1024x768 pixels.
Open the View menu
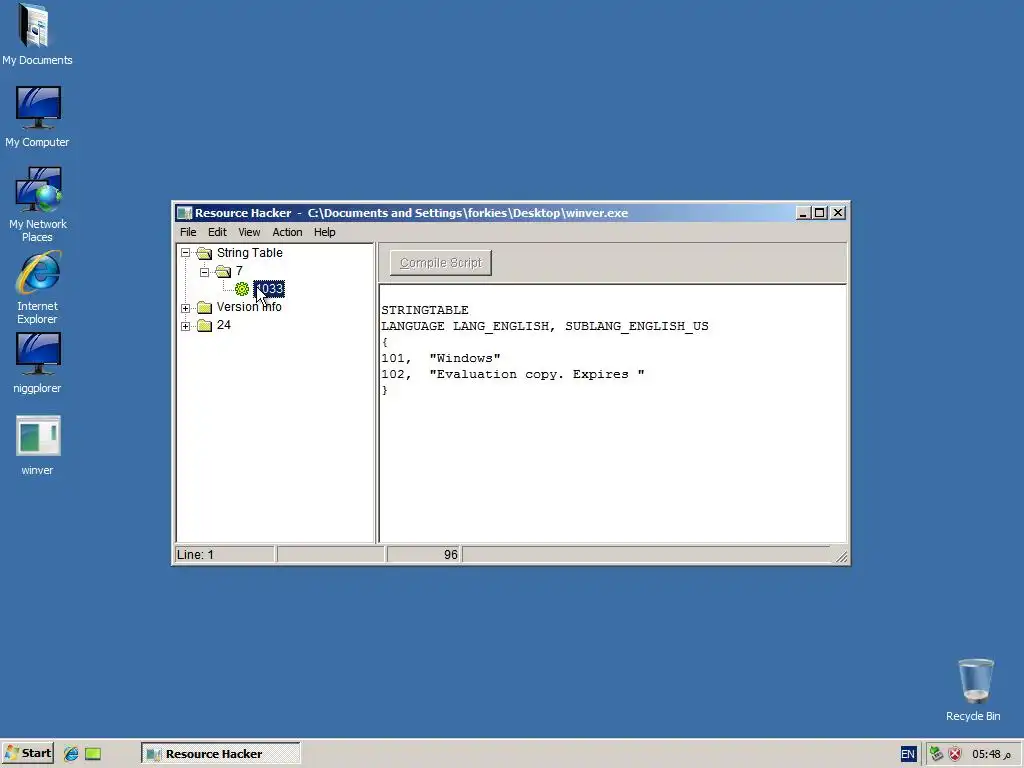[x=249, y=232]
